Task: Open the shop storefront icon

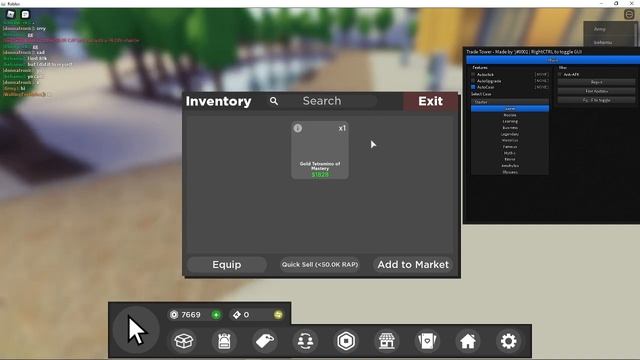Action: tap(387, 341)
